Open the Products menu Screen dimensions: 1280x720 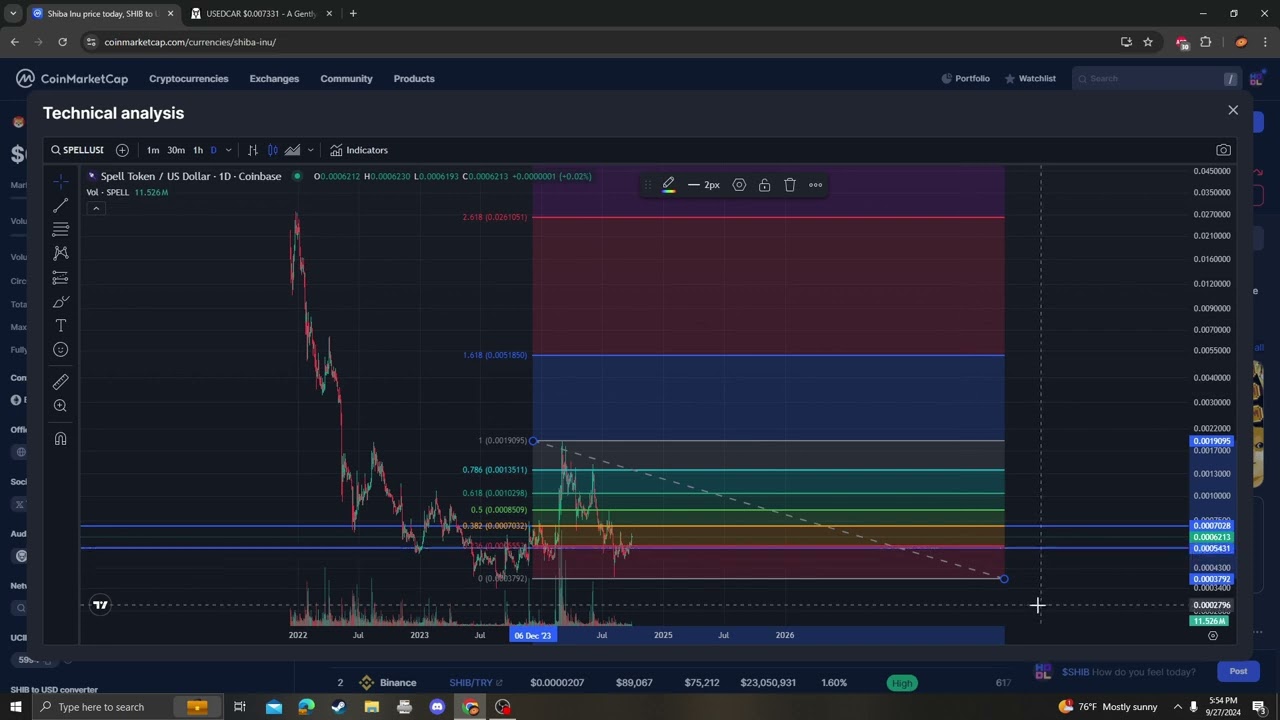[x=414, y=78]
